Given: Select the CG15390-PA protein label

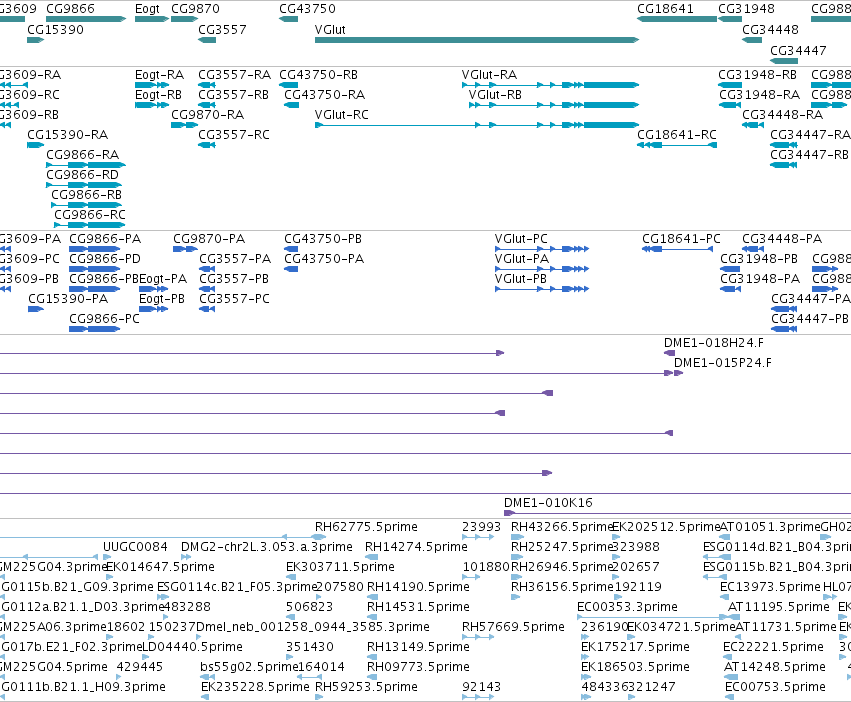Looking at the screenshot, I should (68, 299).
